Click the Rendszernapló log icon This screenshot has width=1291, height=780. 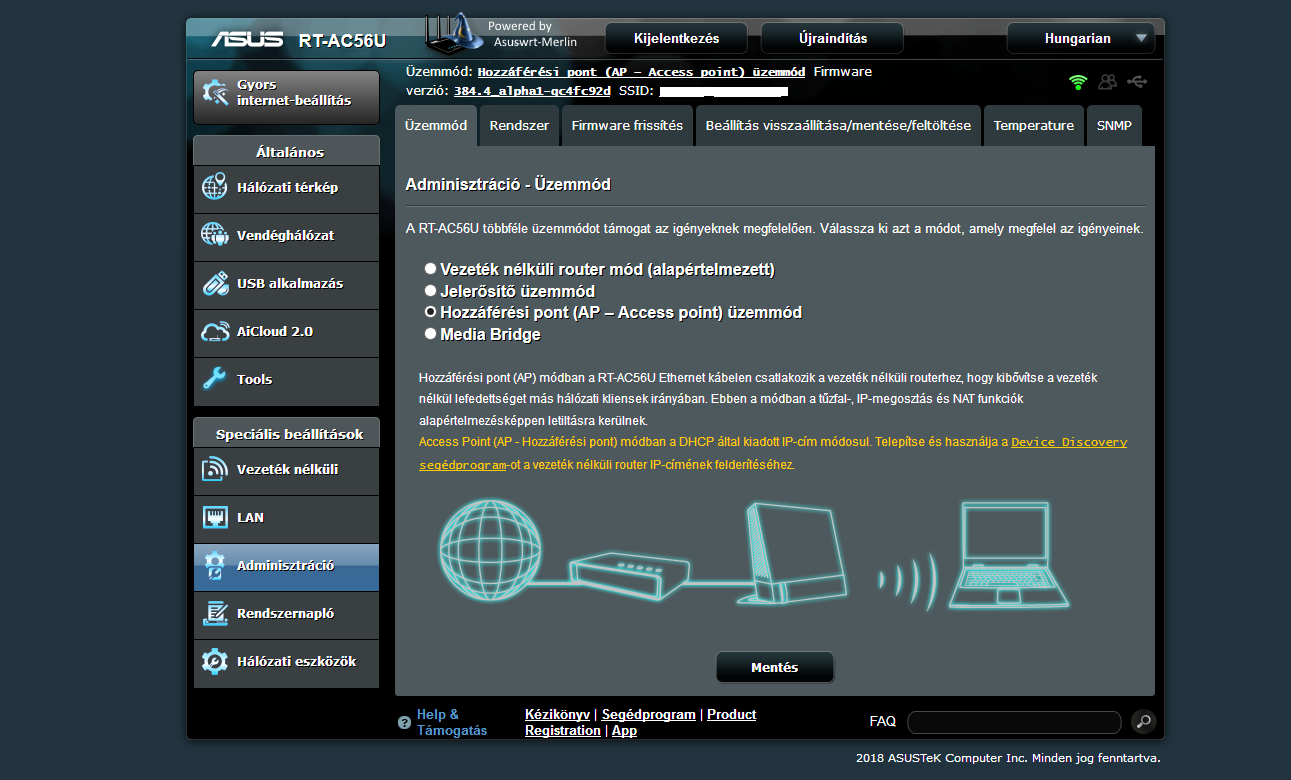215,613
